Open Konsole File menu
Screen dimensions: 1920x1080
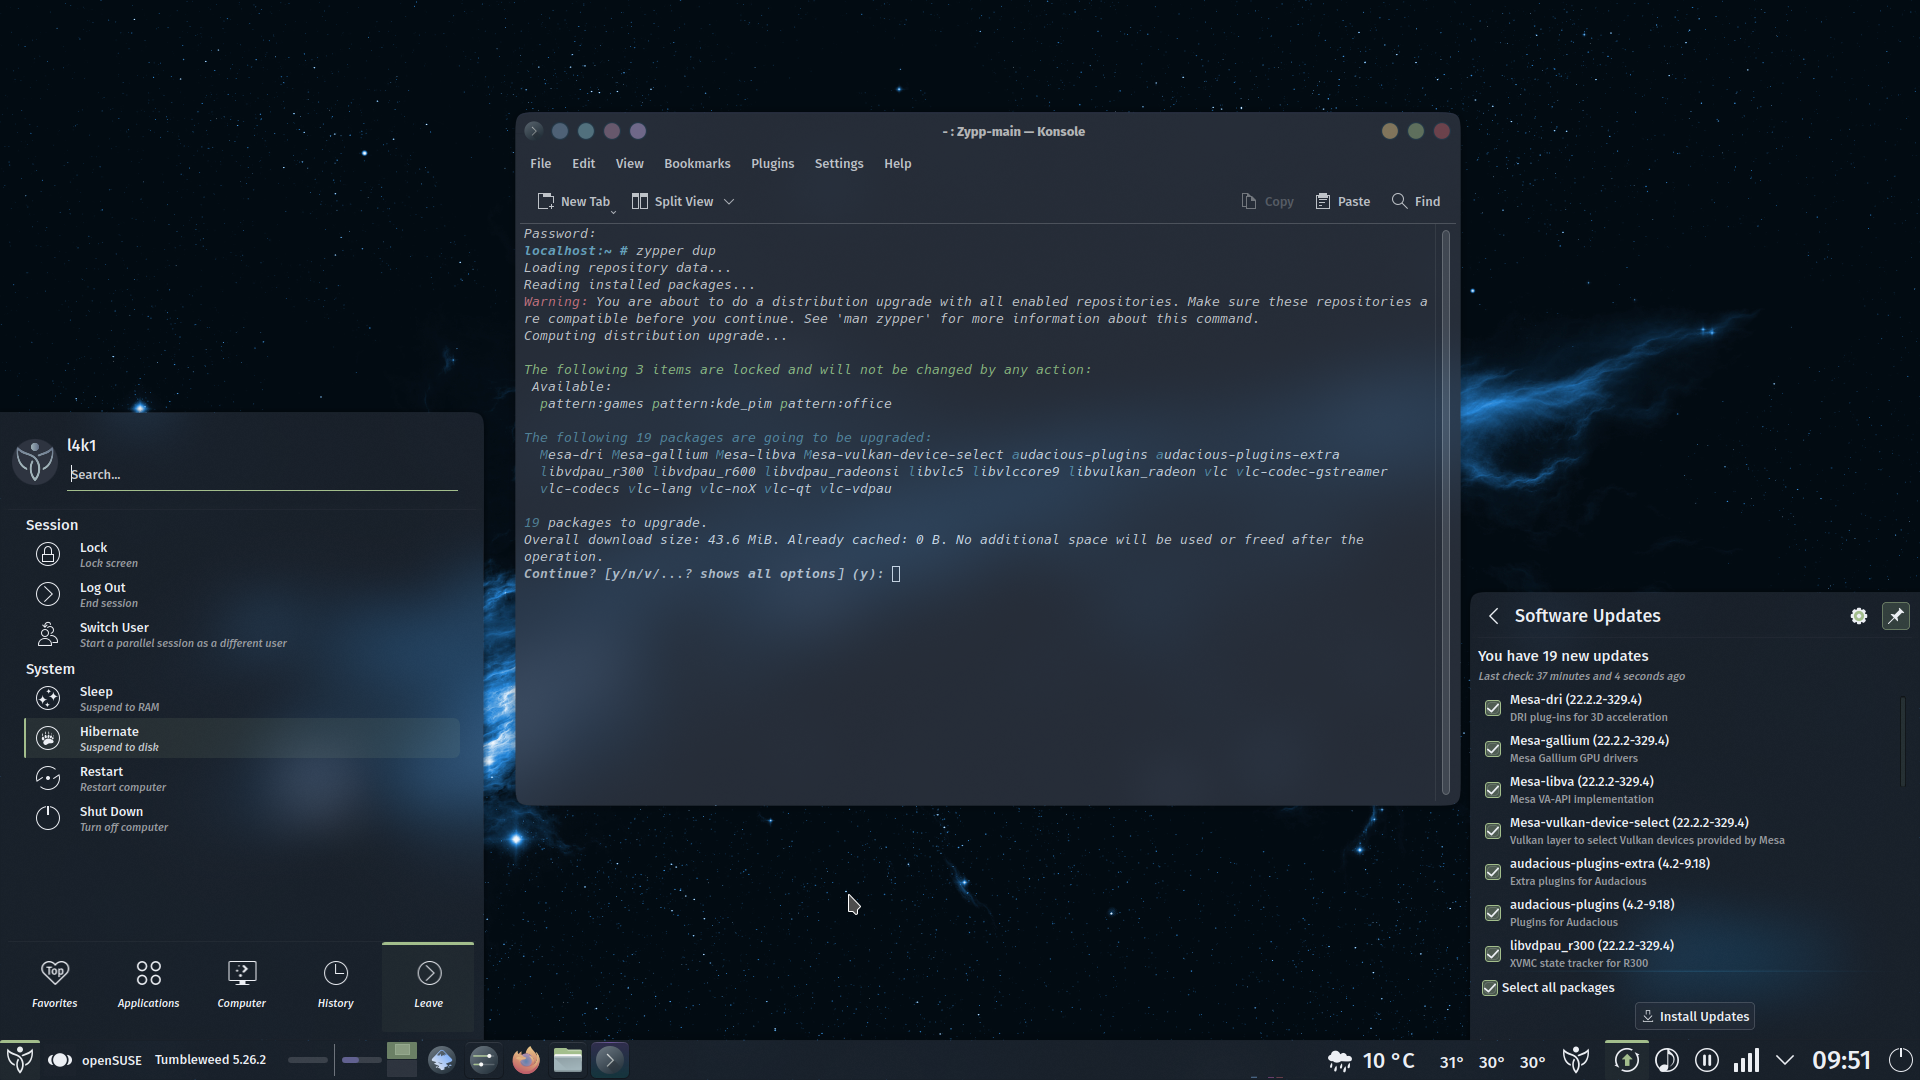tap(540, 163)
